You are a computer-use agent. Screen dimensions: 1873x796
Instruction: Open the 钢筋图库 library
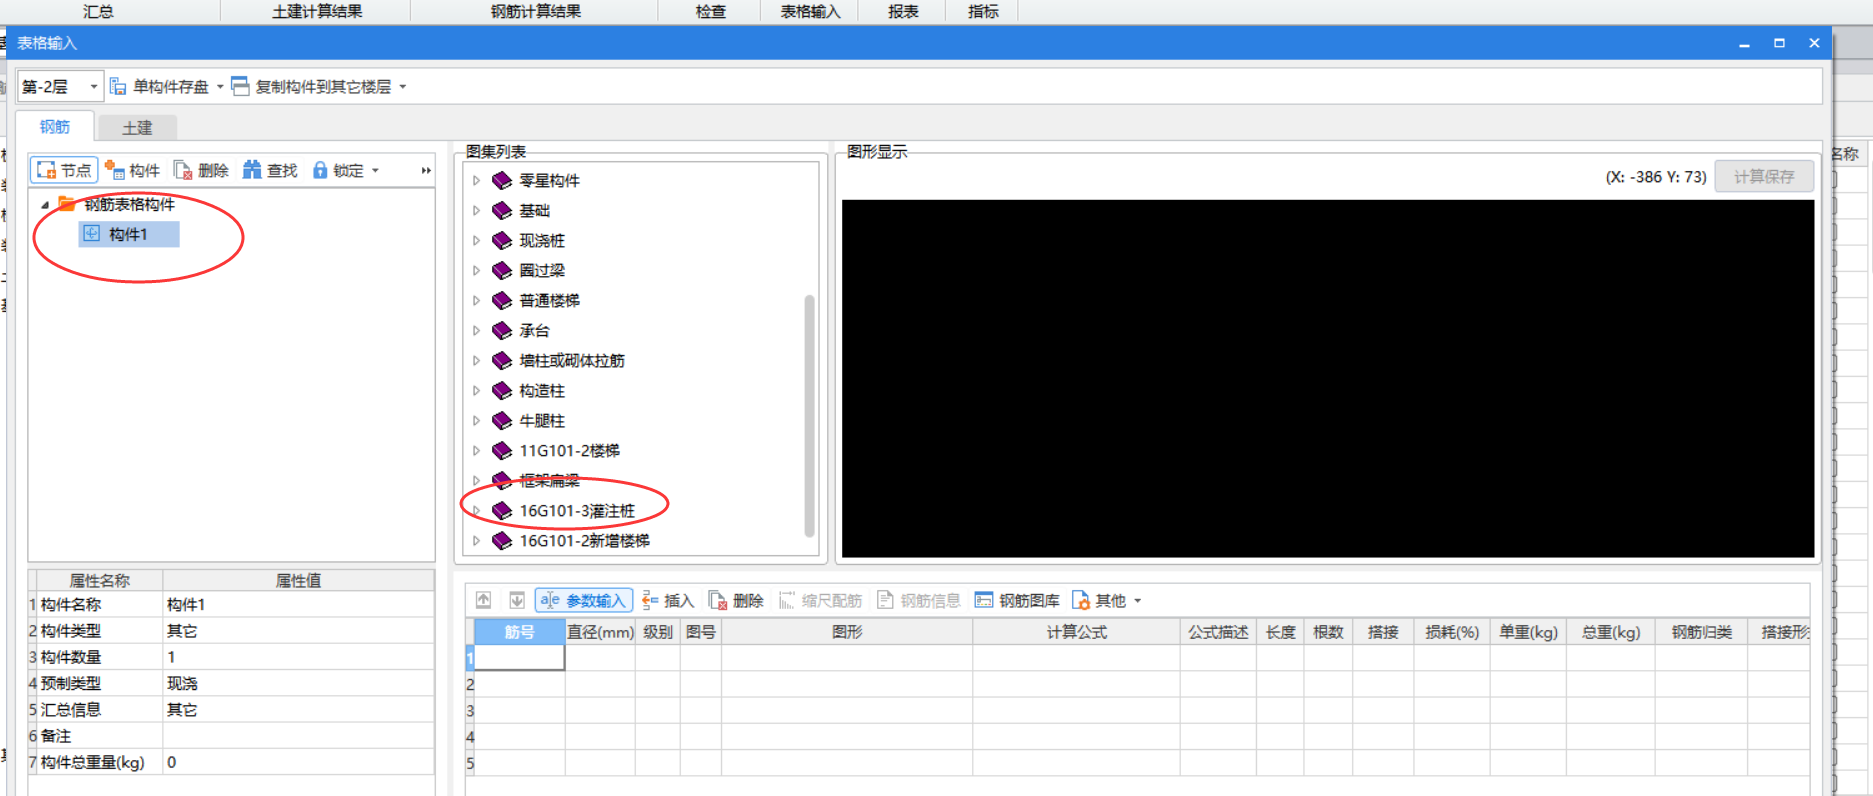(x=1016, y=600)
